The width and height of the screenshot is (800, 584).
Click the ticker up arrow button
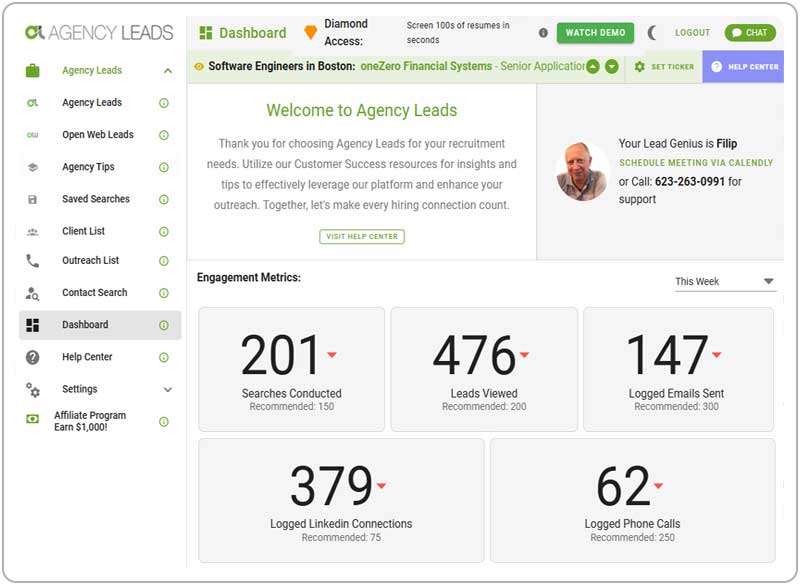(593, 67)
